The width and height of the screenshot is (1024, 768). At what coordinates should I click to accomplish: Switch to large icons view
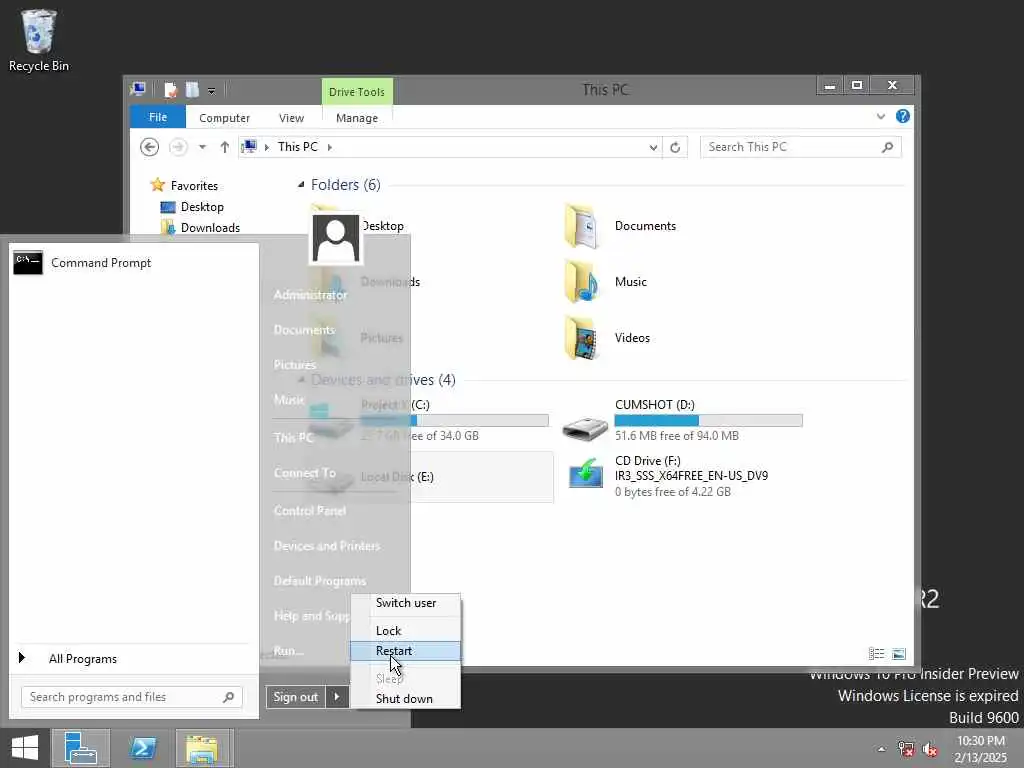pos(899,653)
